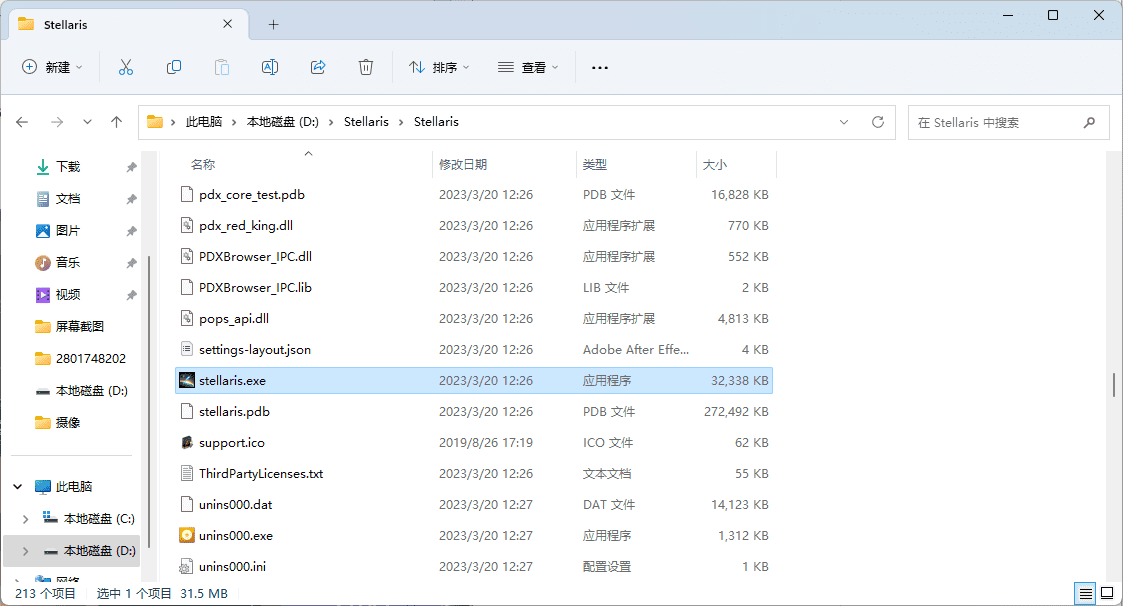Add a new tab with plus button
Viewport: 1123px width, 606px height.
coord(273,24)
